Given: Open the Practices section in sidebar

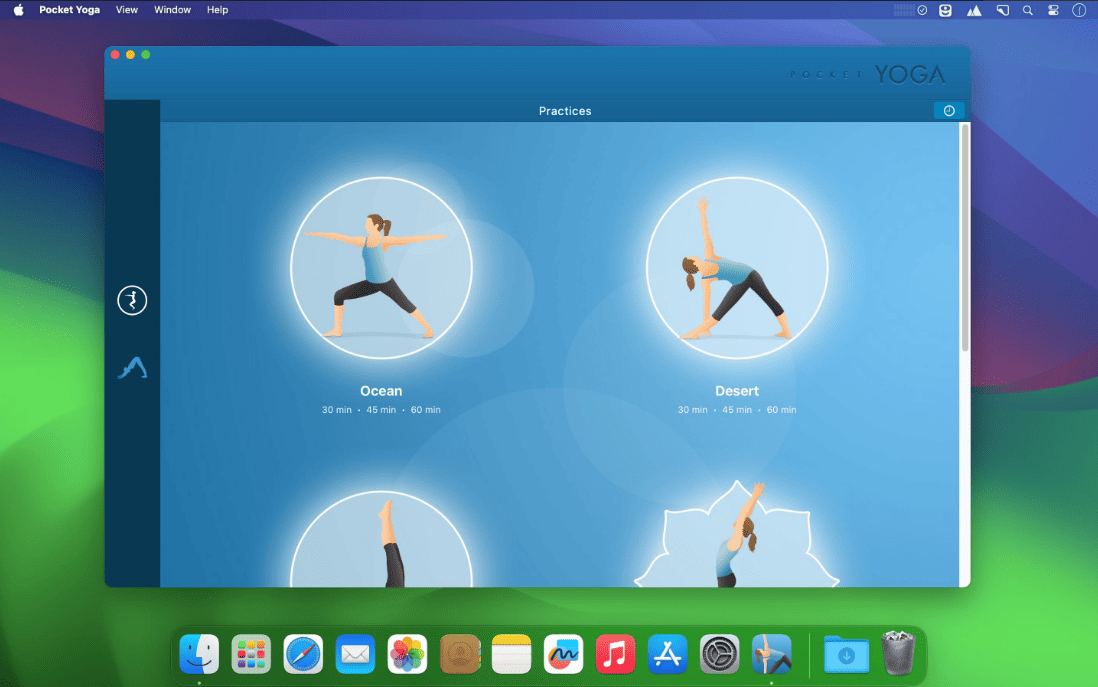Looking at the screenshot, I should pyautogui.click(x=132, y=300).
